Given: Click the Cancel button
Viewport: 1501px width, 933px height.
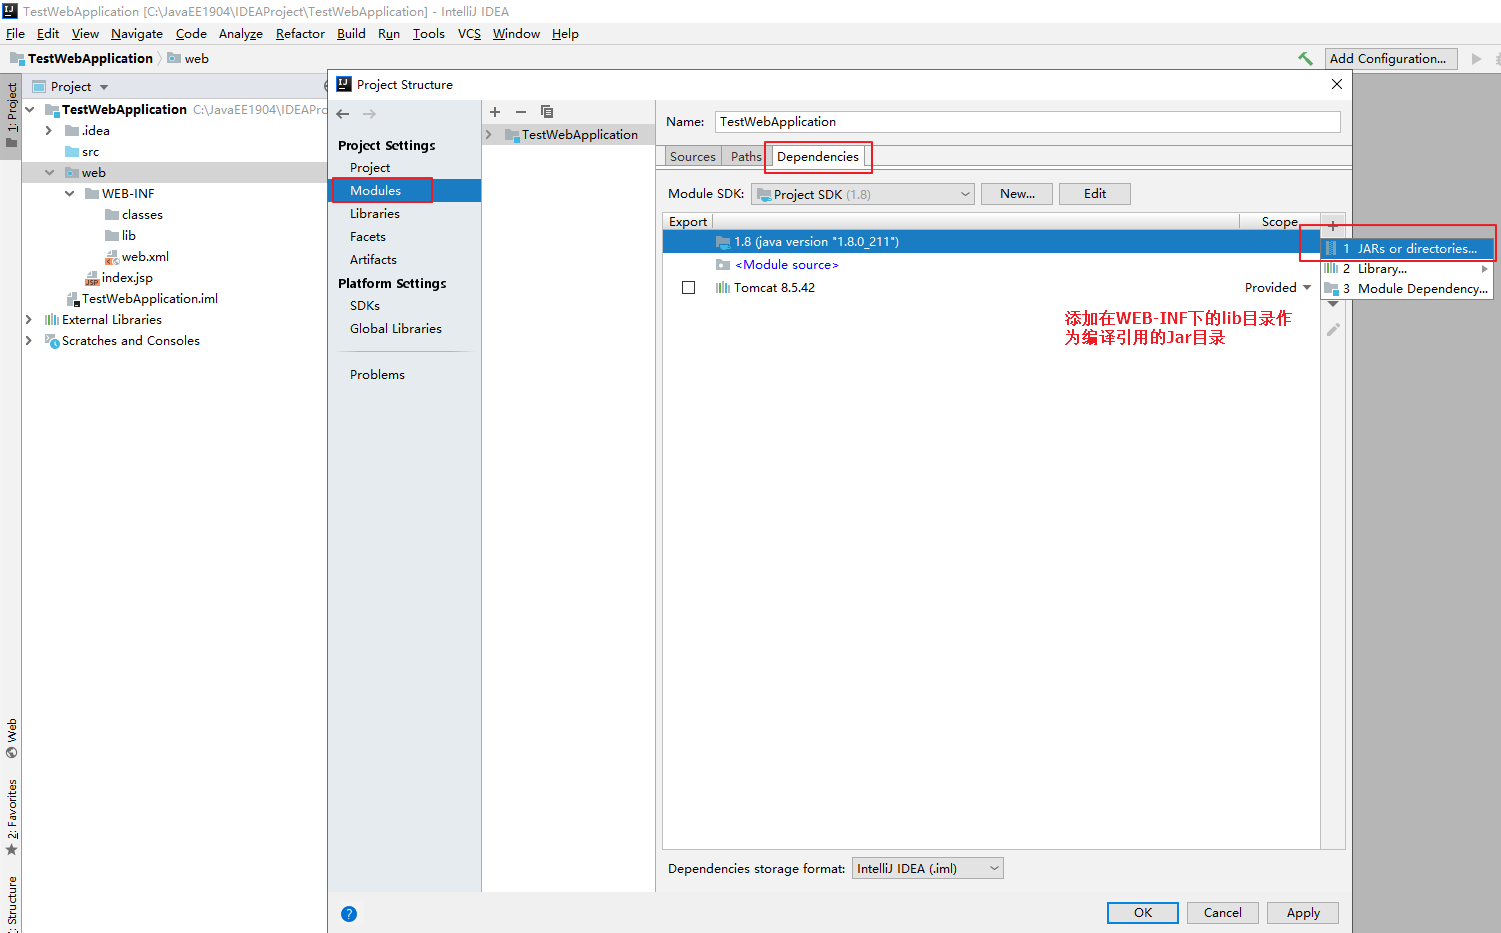Looking at the screenshot, I should [x=1223, y=913].
